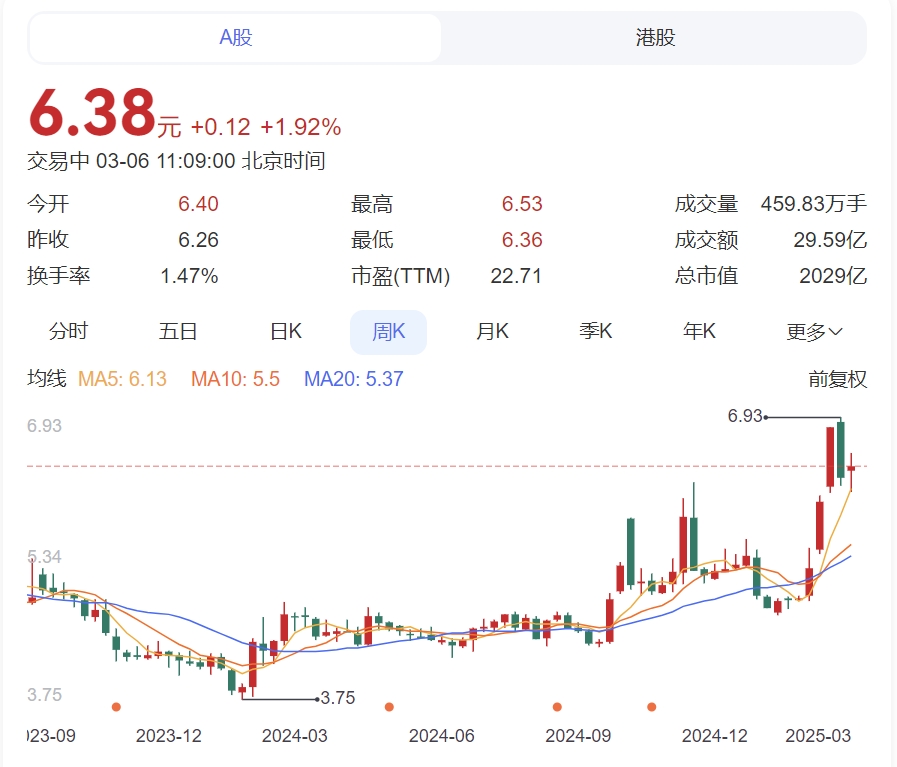Viewport: 897px width, 767px height.
Task: Select the 五日 chart view
Action: click(x=178, y=331)
